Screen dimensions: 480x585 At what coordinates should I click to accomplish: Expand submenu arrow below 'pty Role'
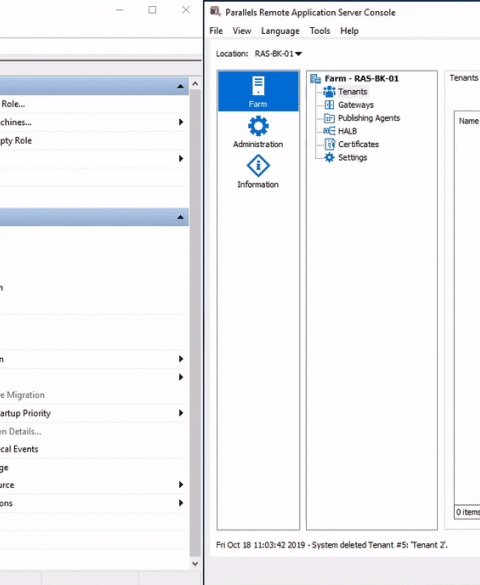coord(181,159)
